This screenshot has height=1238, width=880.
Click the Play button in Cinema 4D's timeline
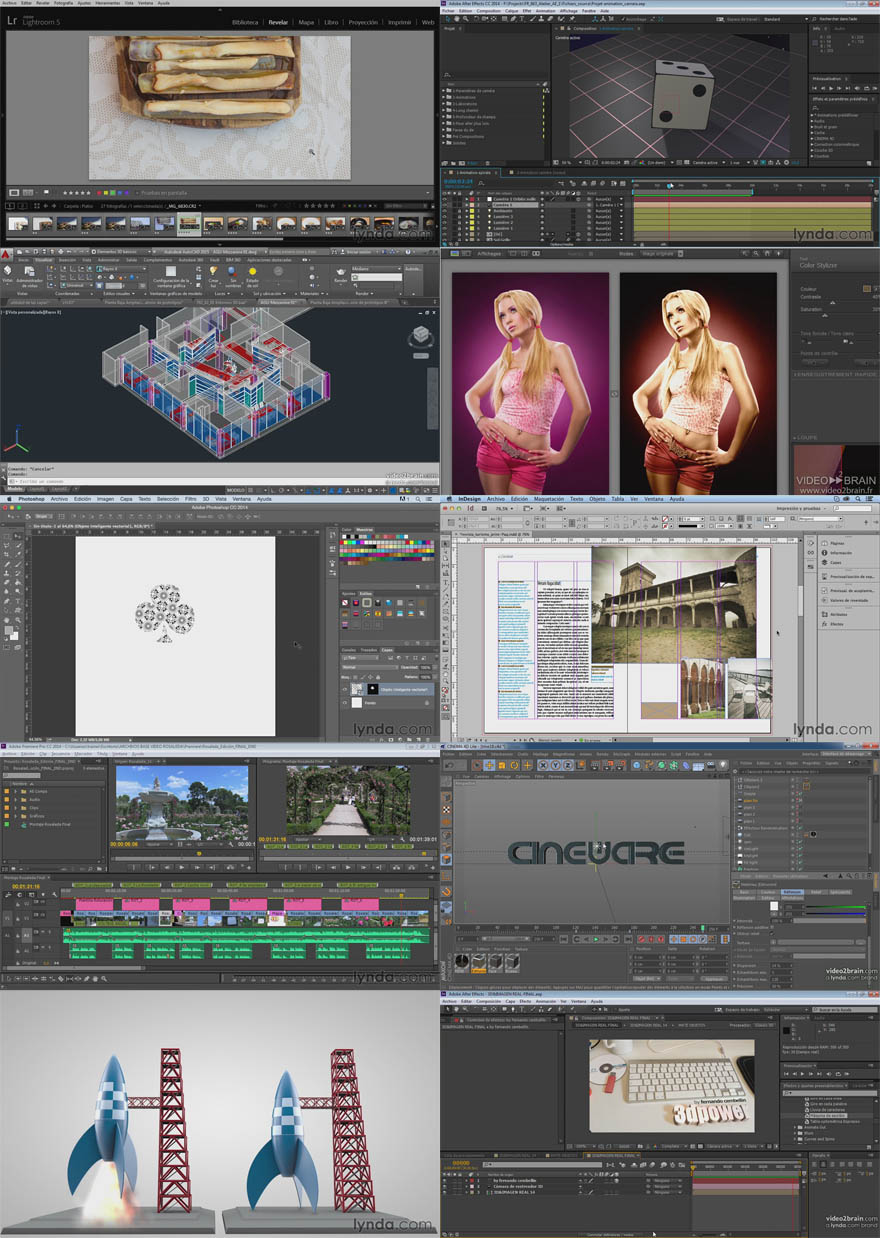[x=596, y=939]
